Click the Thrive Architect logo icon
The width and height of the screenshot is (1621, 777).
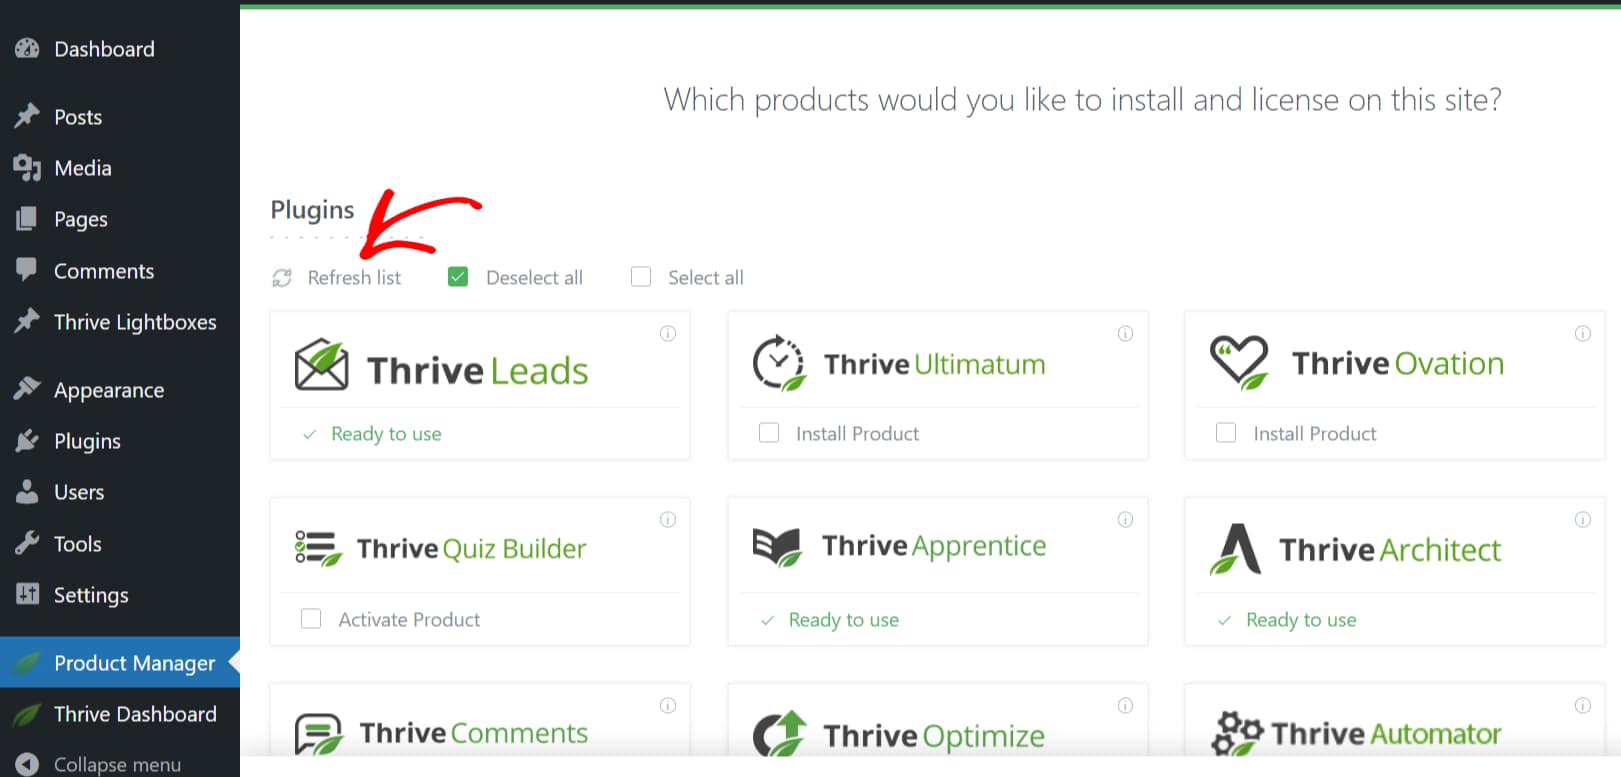click(x=1236, y=549)
